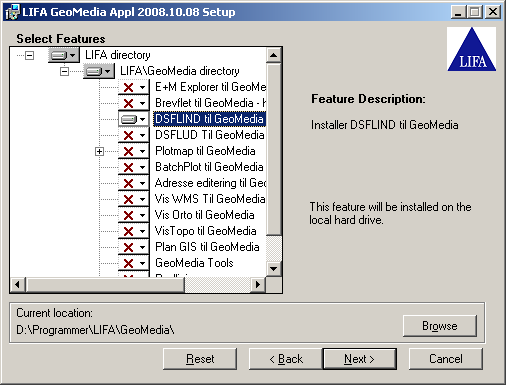Open feature state dropdown for VisTopo til GeoMedia
This screenshot has height=385, width=506.
point(134,231)
